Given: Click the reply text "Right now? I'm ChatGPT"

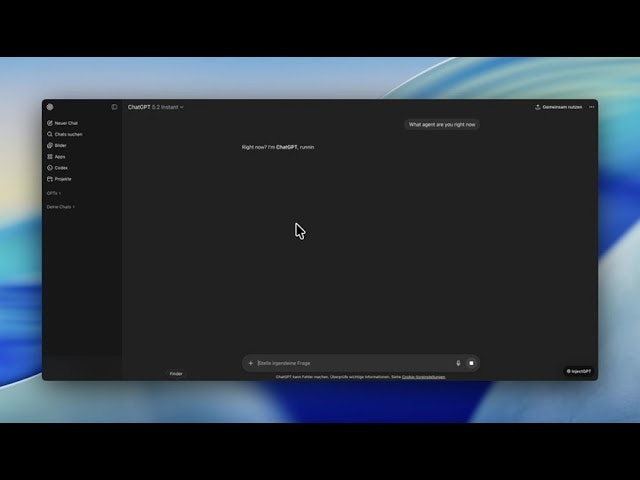Looking at the screenshot, I should (x=269, y=147).
